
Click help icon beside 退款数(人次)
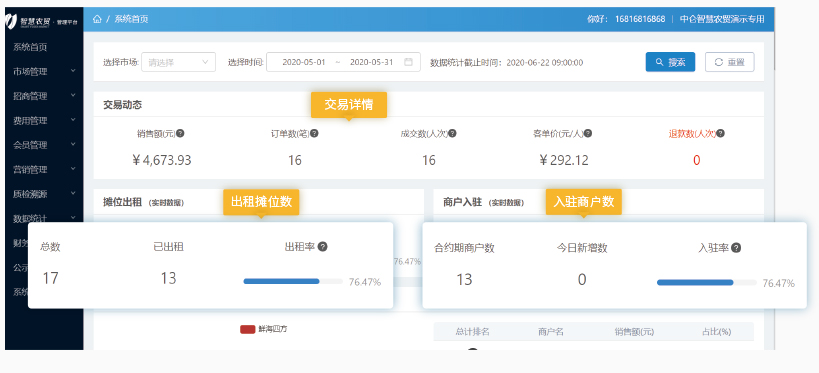click(720, 133)
